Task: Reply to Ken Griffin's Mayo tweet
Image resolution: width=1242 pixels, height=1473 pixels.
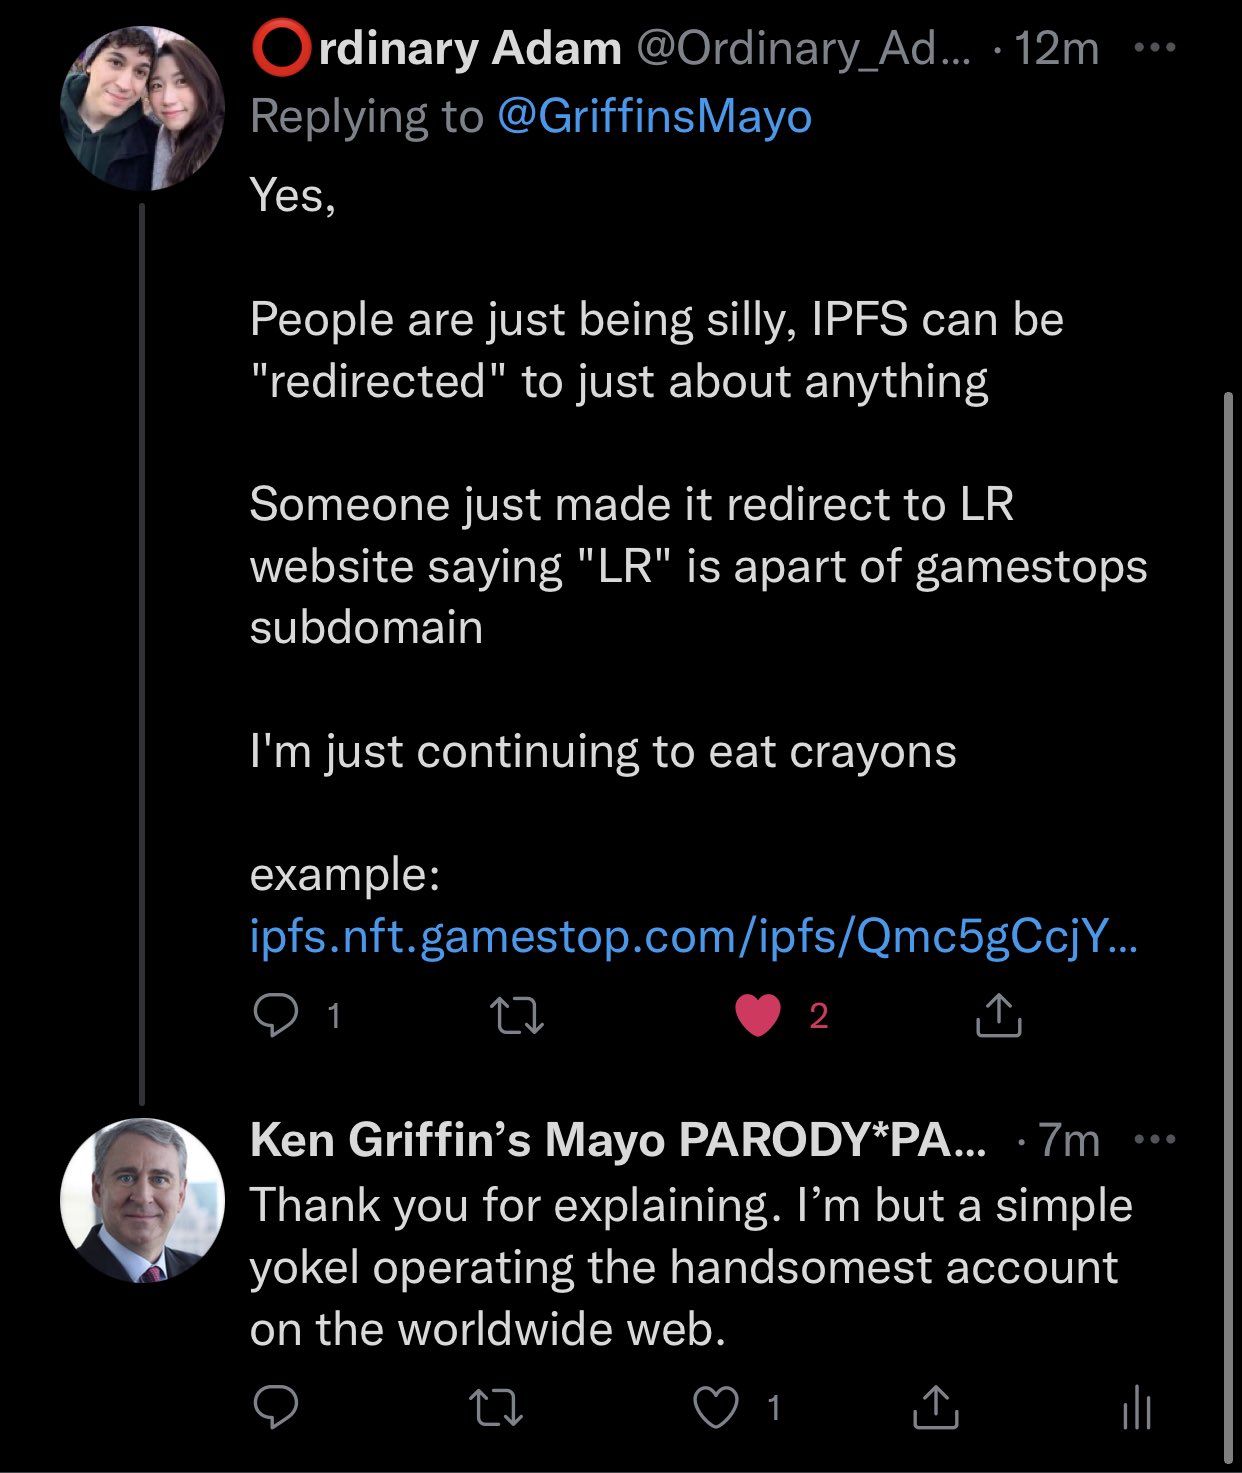Action: (x=276, y=1408)
